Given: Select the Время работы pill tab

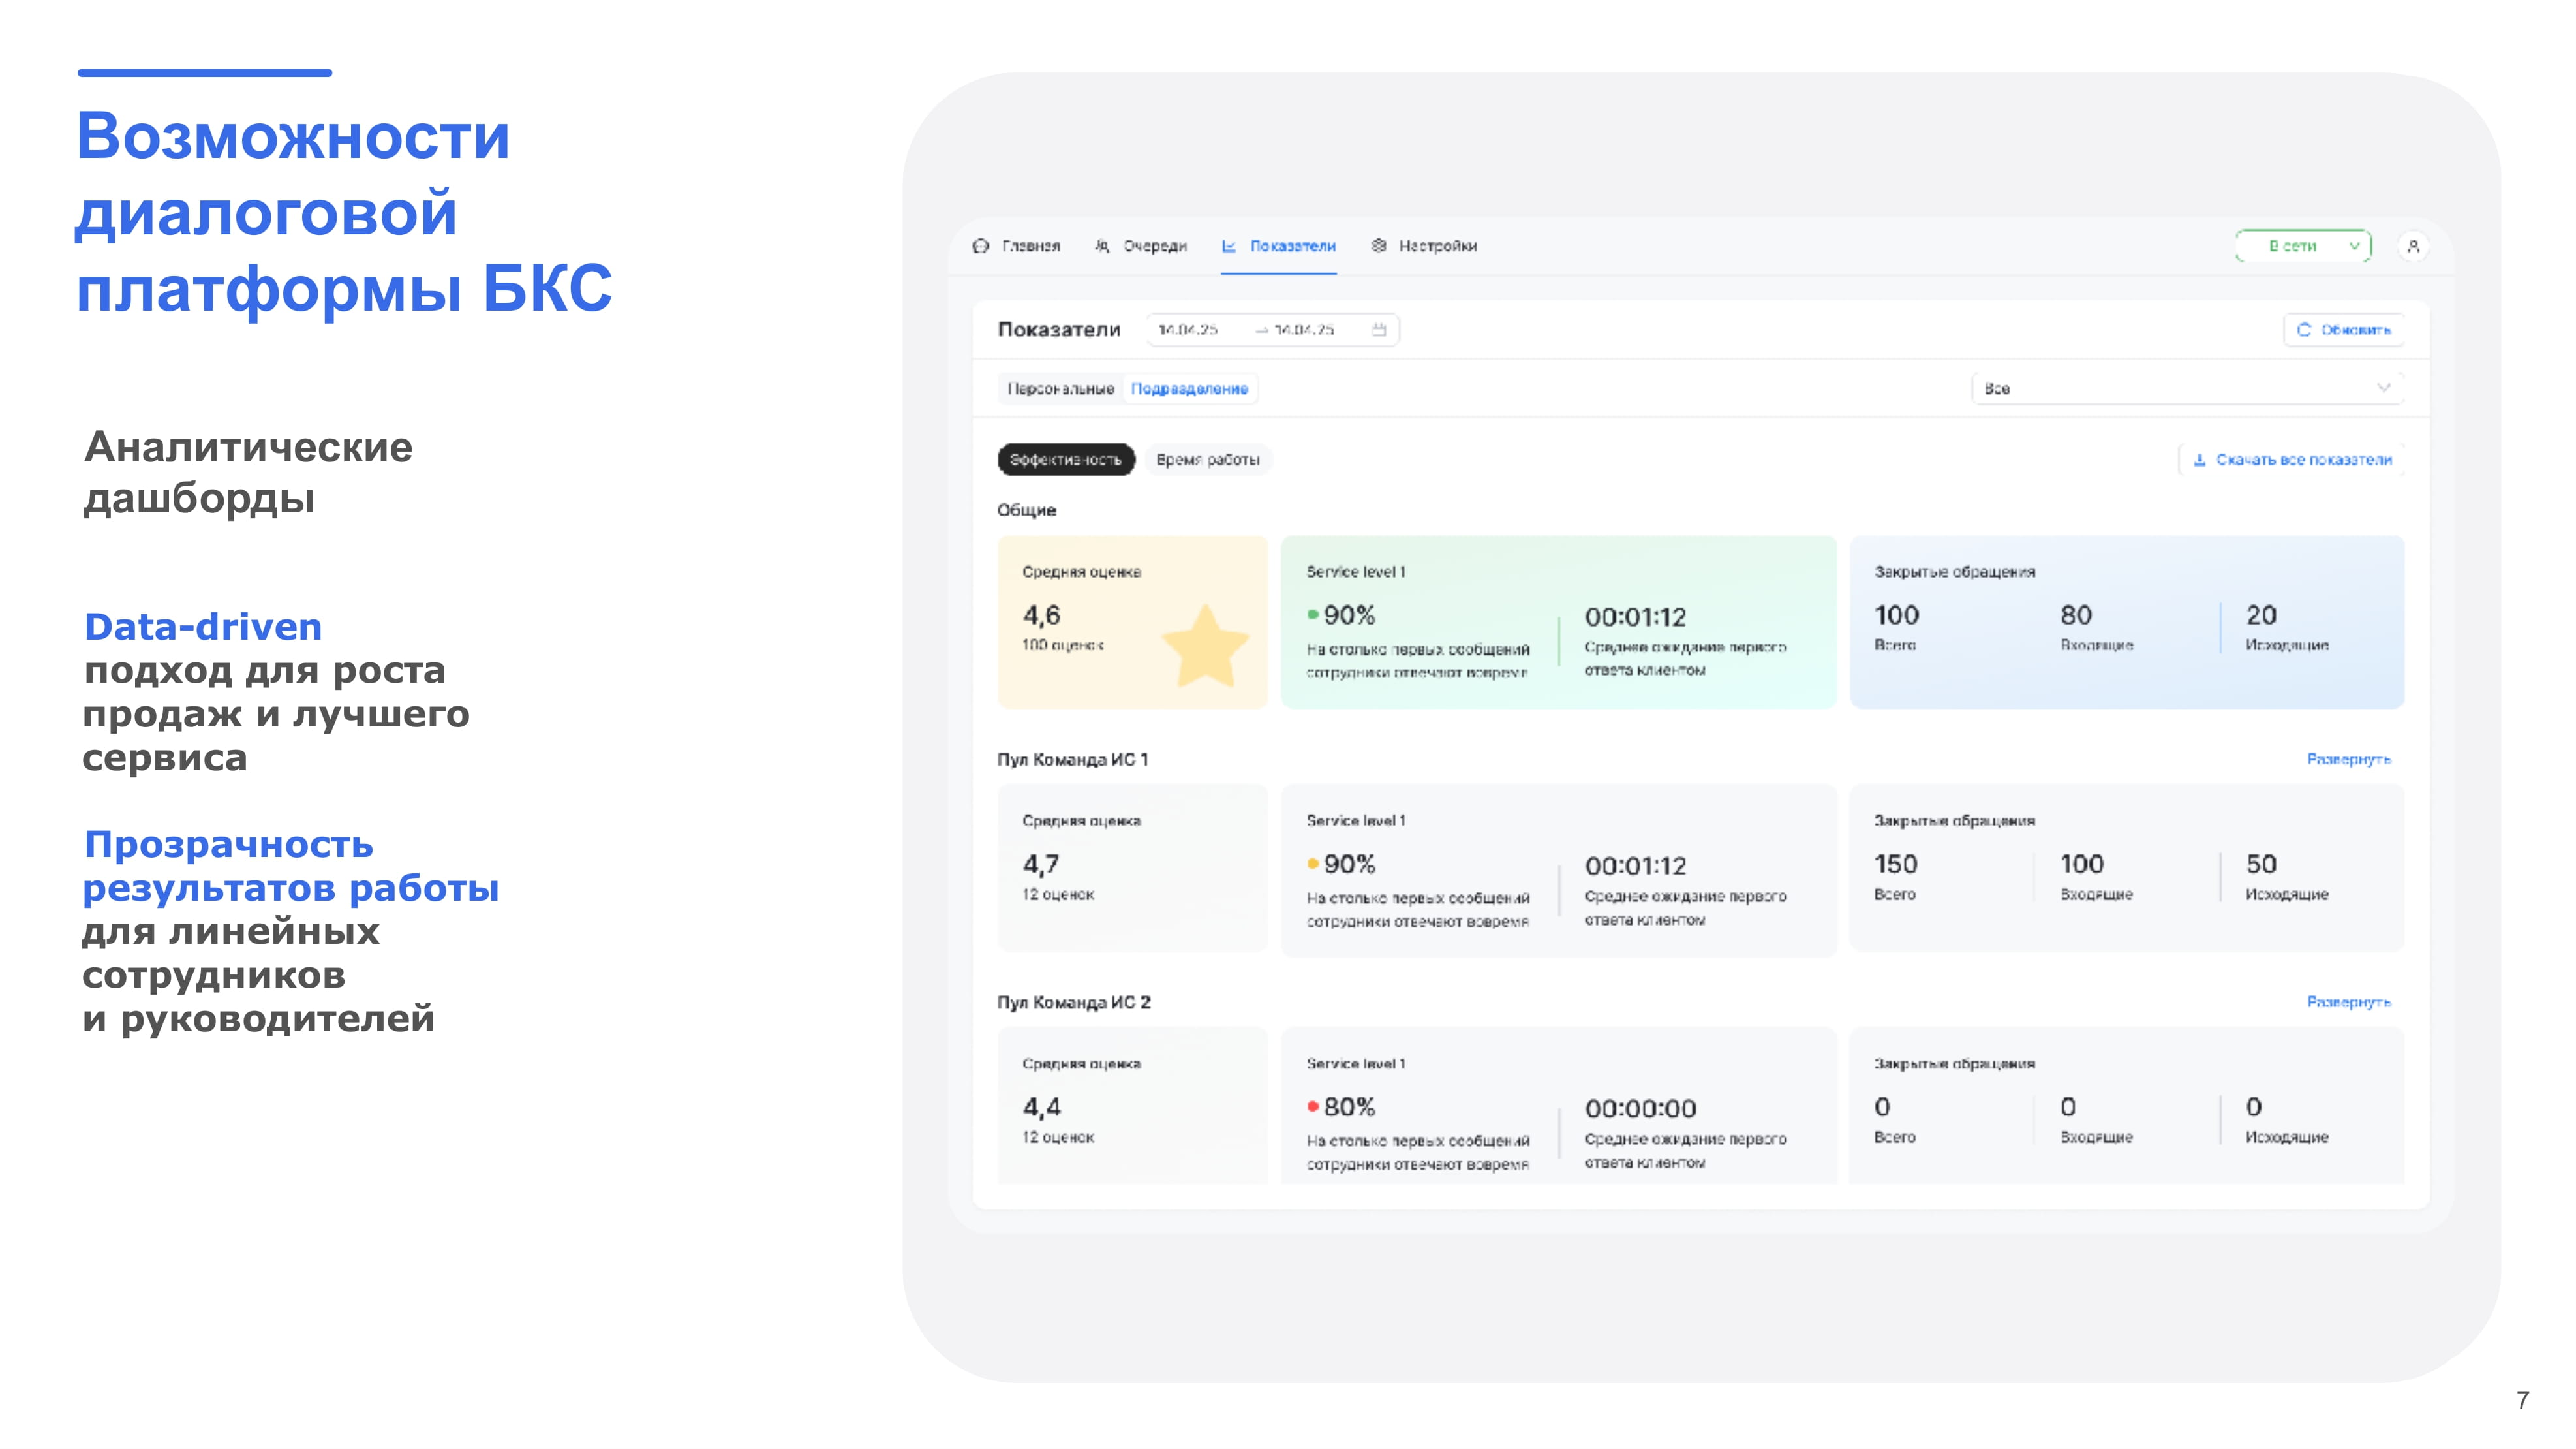Looking at the screenshot, I should click(1208, 459).
